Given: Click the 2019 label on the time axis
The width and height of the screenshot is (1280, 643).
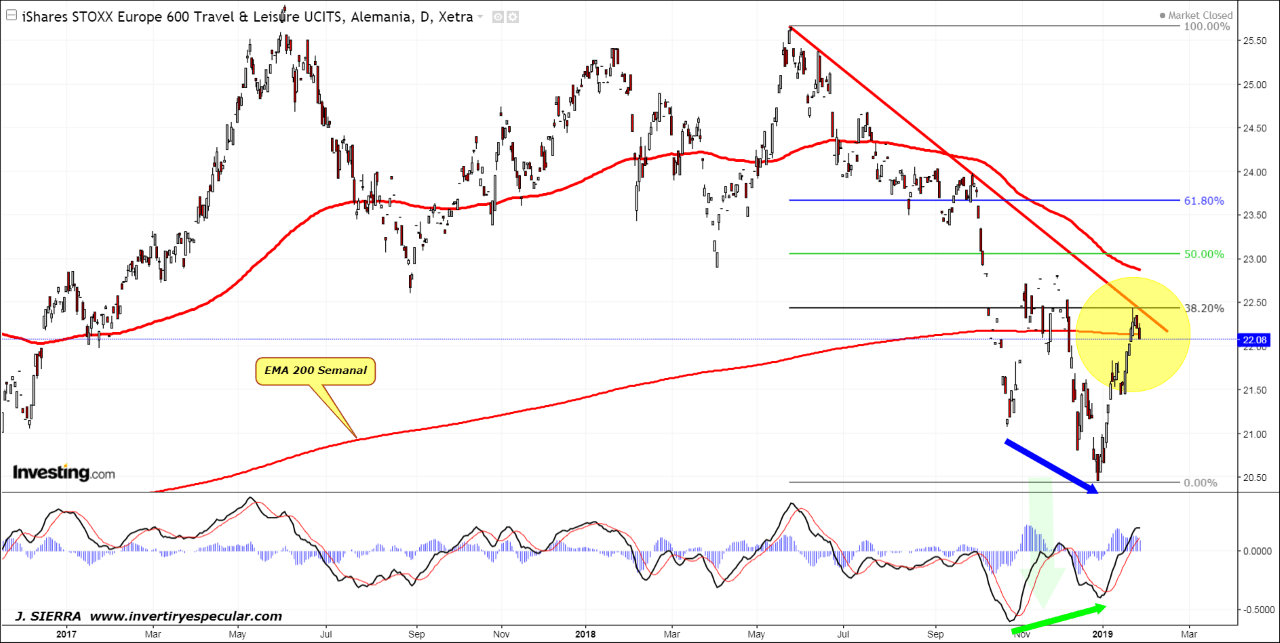Looking at the screenshot, I should 1102,633.
